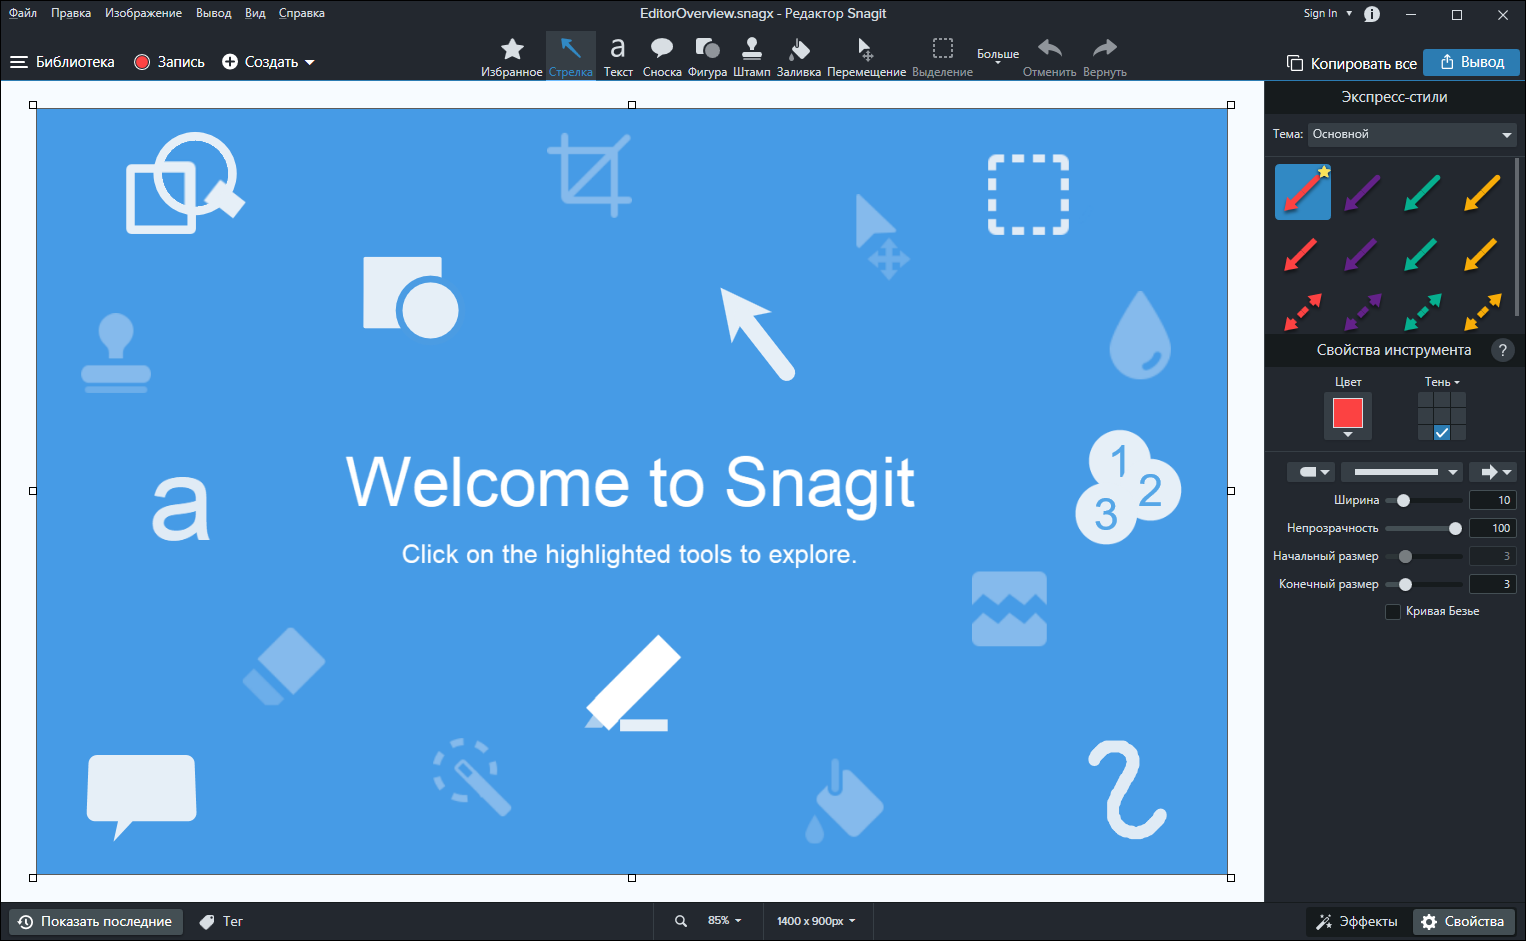Pick the Move (Перемещение) tool
The width and height of the screenshot is (1526, 941).
[x=866, y=56]
